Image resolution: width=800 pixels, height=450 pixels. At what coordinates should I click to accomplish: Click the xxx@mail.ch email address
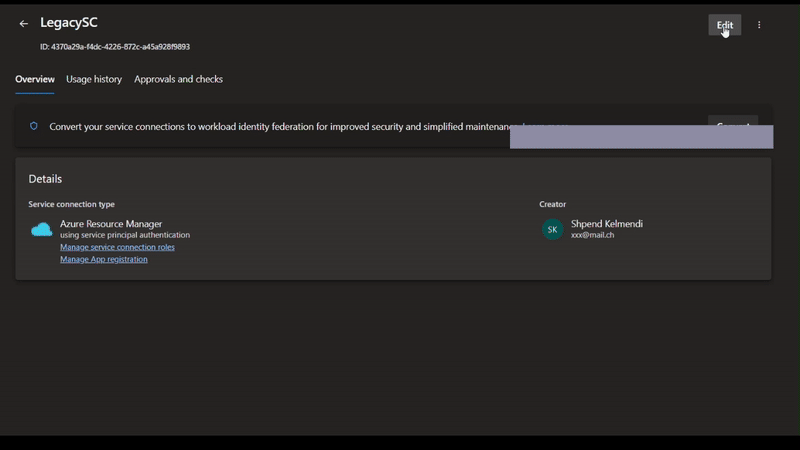pyautogui.click(x=592, y=235)
